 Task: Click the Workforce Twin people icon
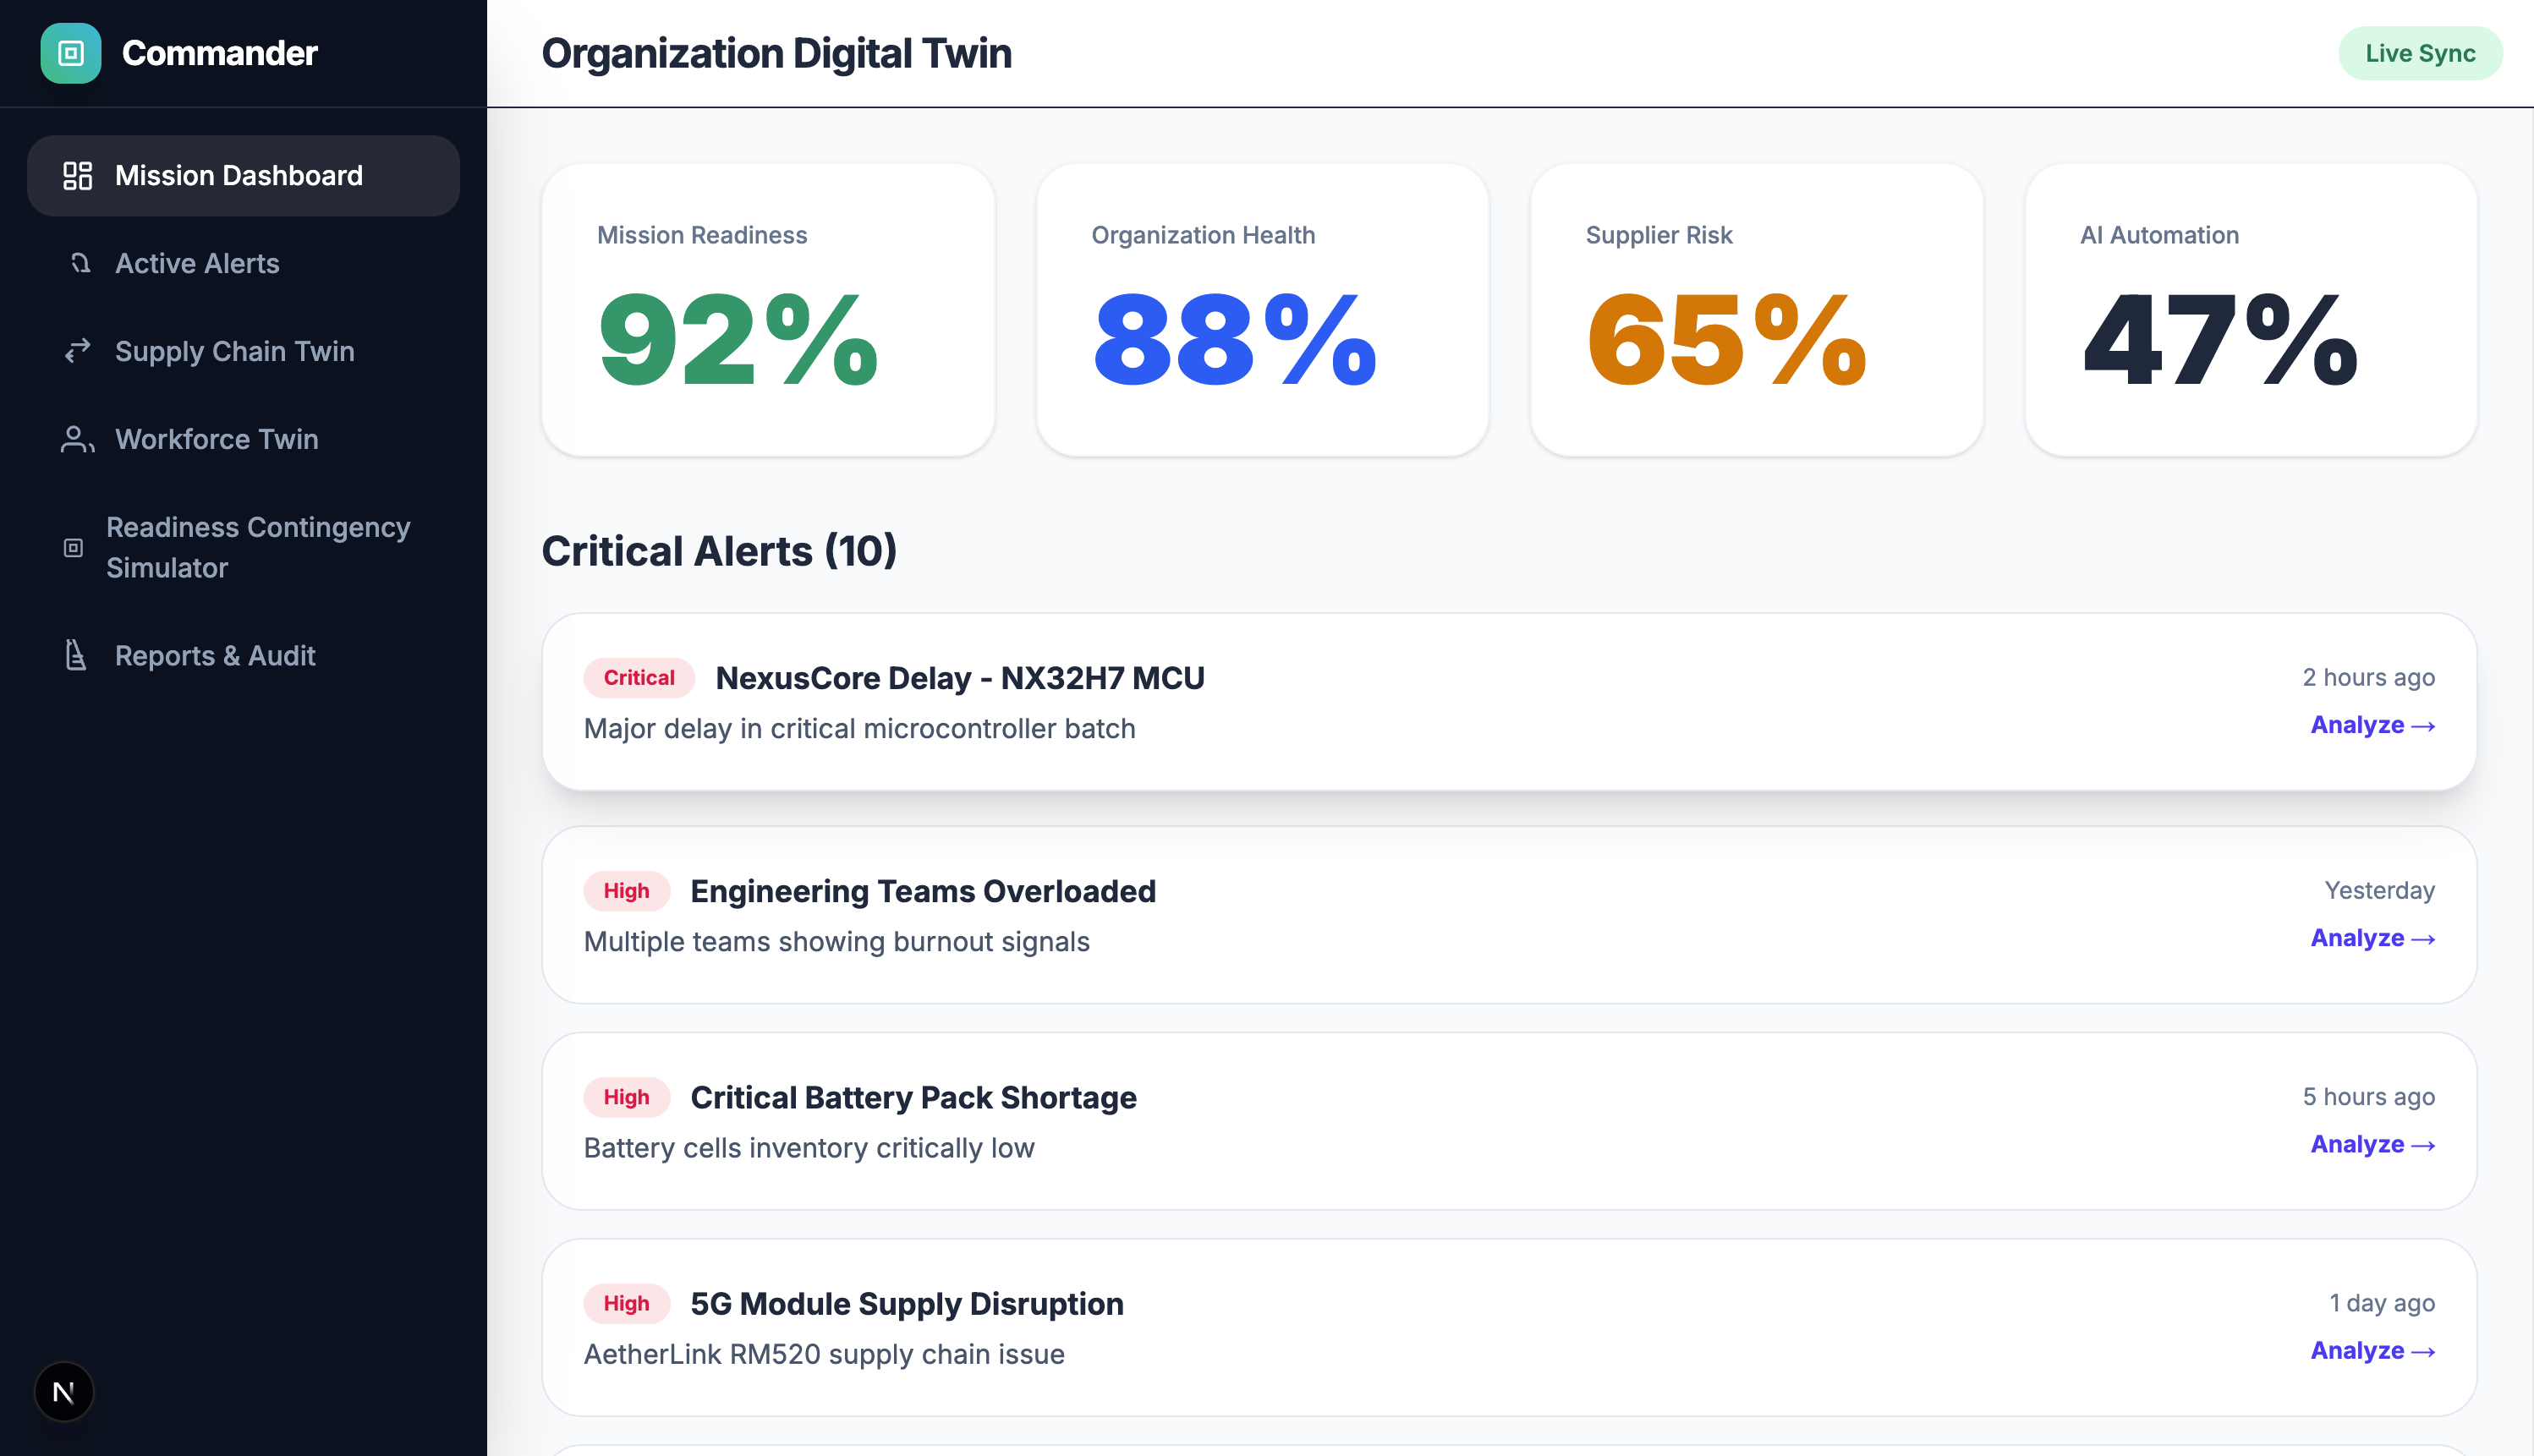(77, 439)
